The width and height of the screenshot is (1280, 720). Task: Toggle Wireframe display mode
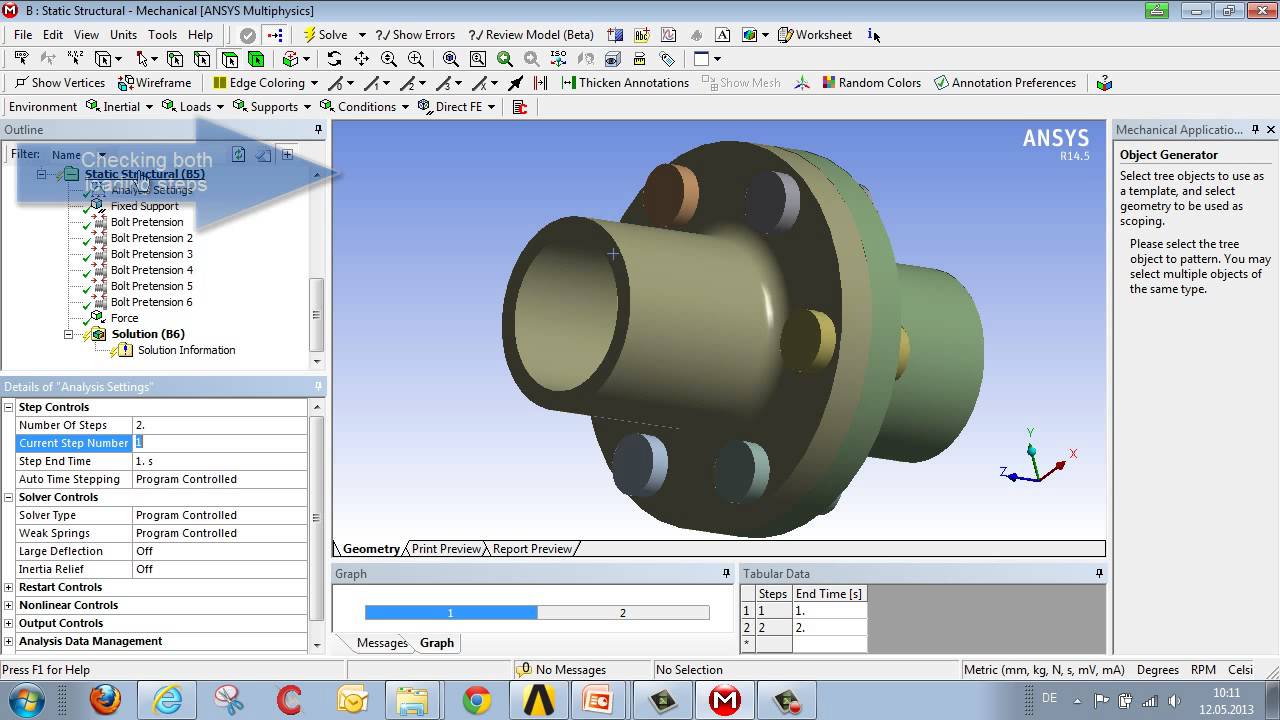point(154,83)
